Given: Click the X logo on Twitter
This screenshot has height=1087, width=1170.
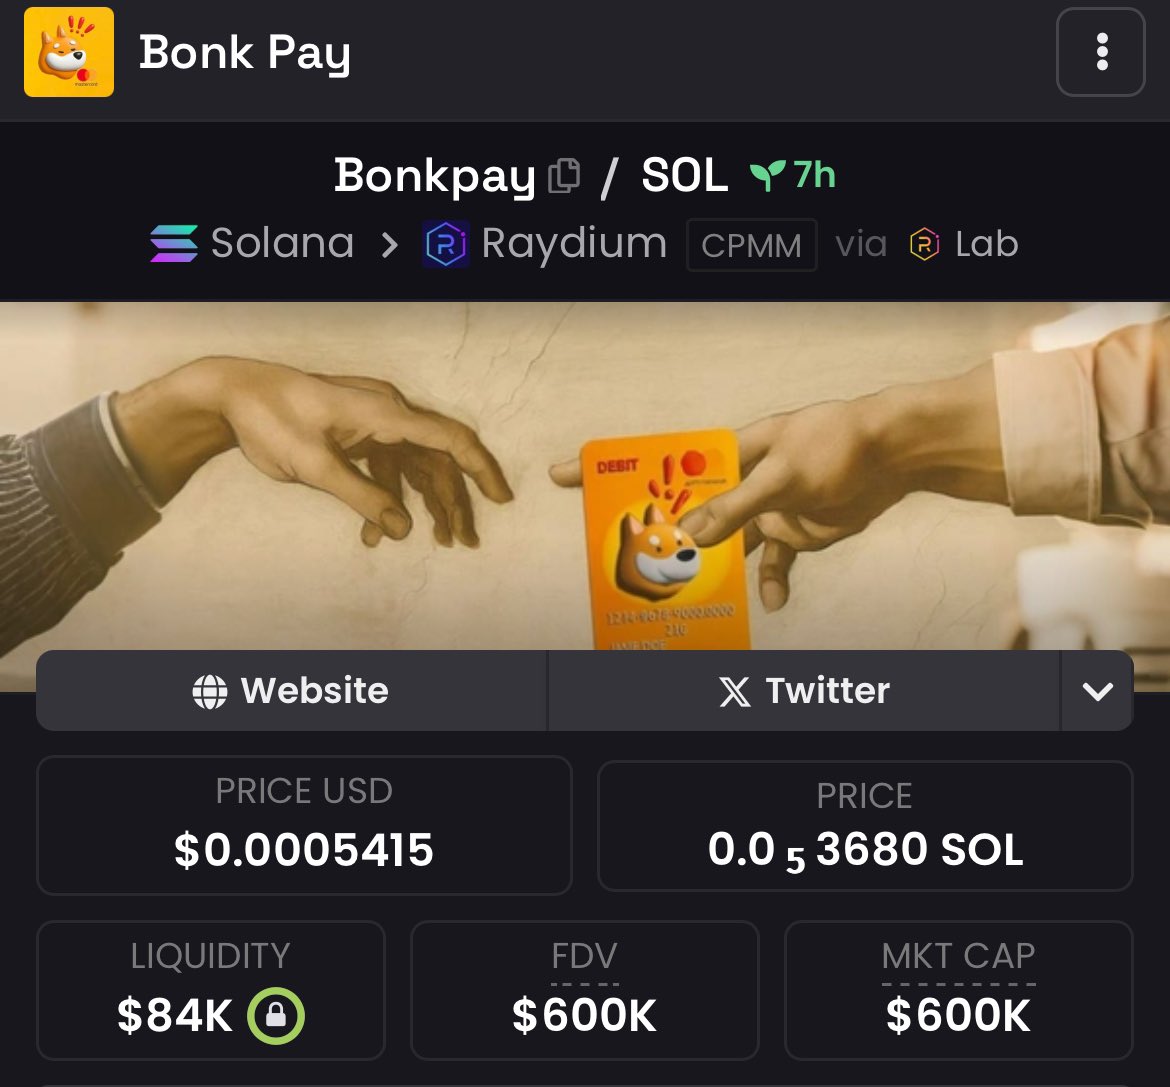Looking at the screenshot, I should click(x=735, y=691).
